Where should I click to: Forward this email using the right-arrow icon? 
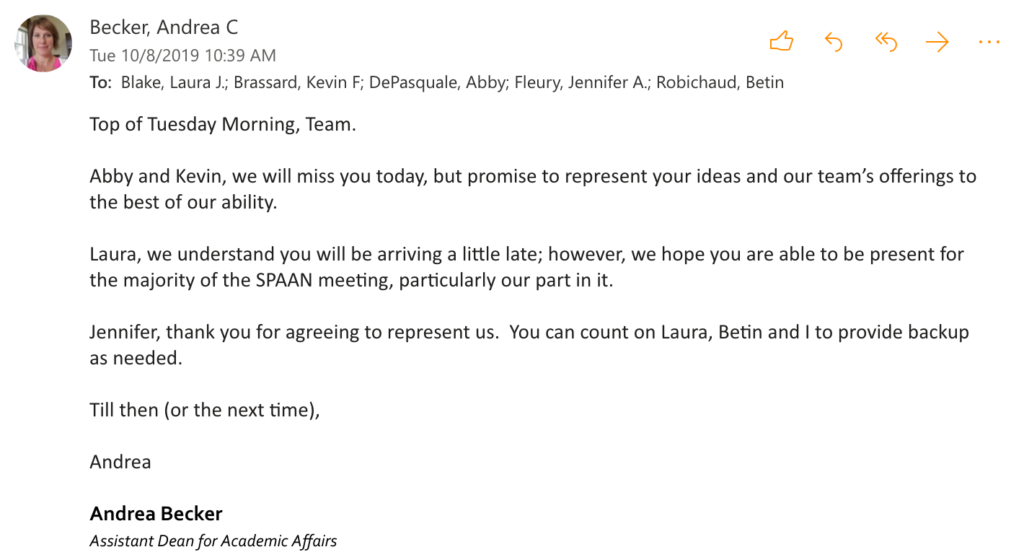937,42
